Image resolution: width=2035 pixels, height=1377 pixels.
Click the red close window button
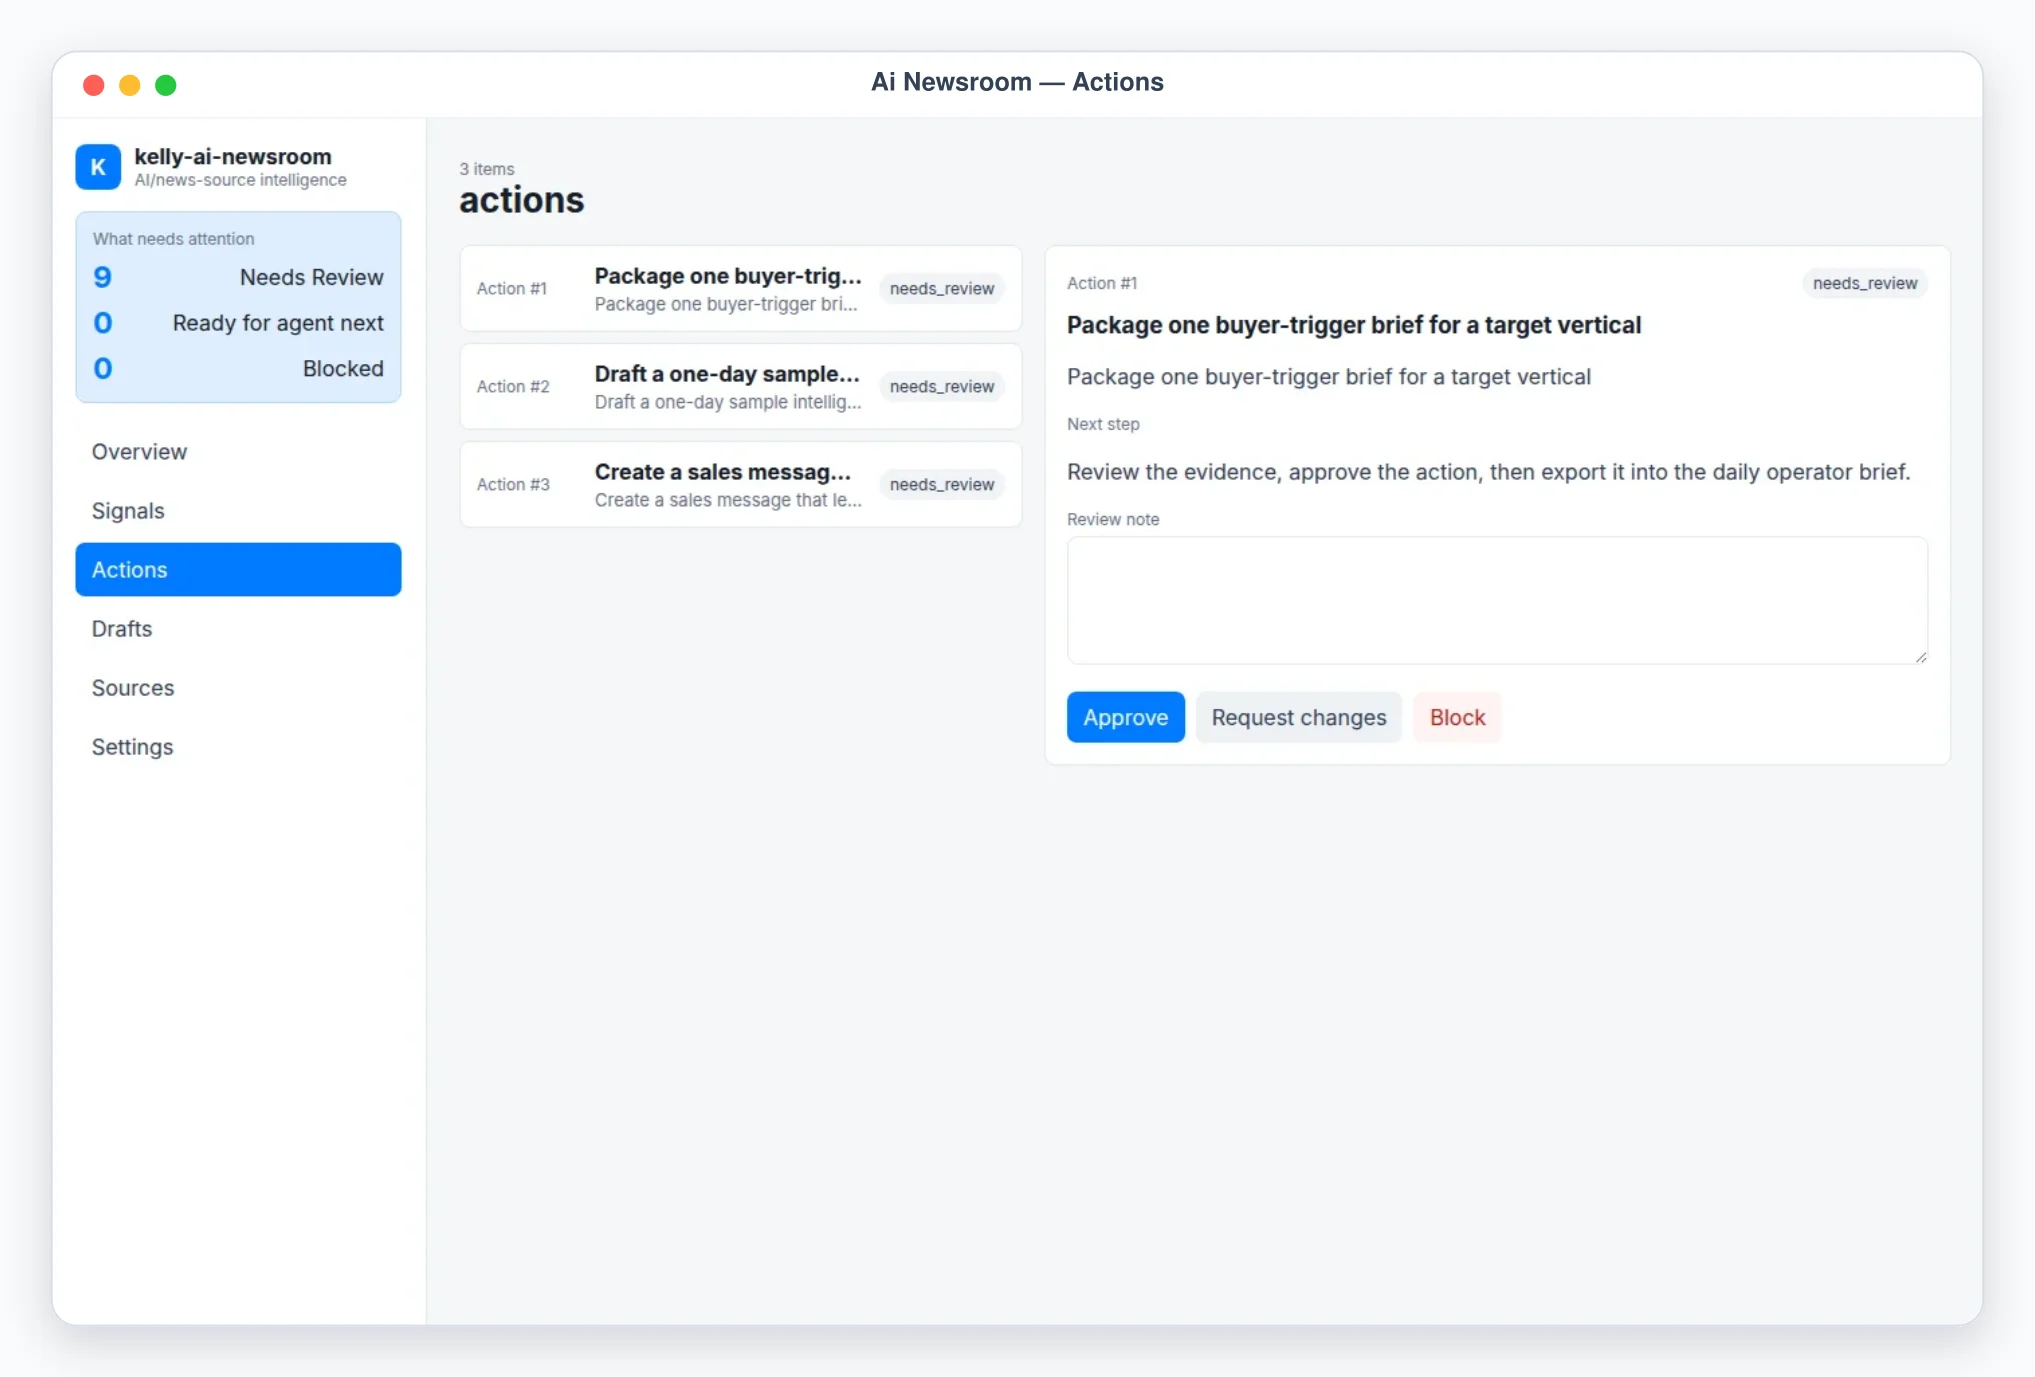pos(94,85)
